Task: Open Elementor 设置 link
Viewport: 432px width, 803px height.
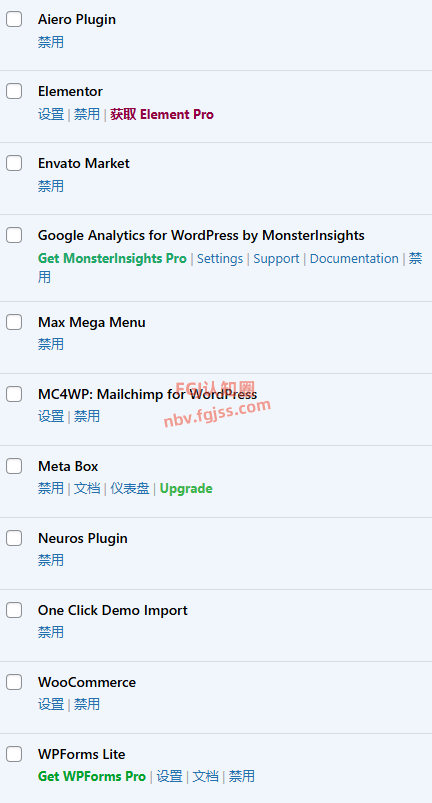Action: [x=51, y=114]
